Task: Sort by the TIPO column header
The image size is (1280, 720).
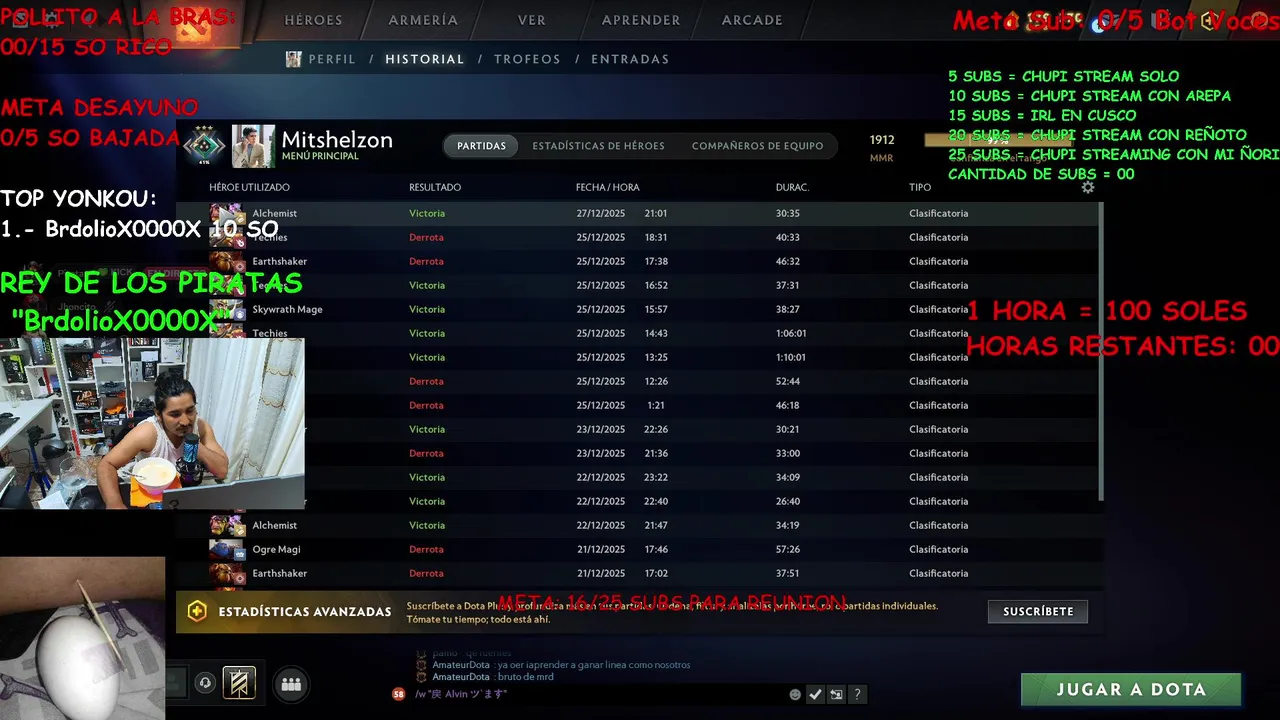Action: pos(920,187)
